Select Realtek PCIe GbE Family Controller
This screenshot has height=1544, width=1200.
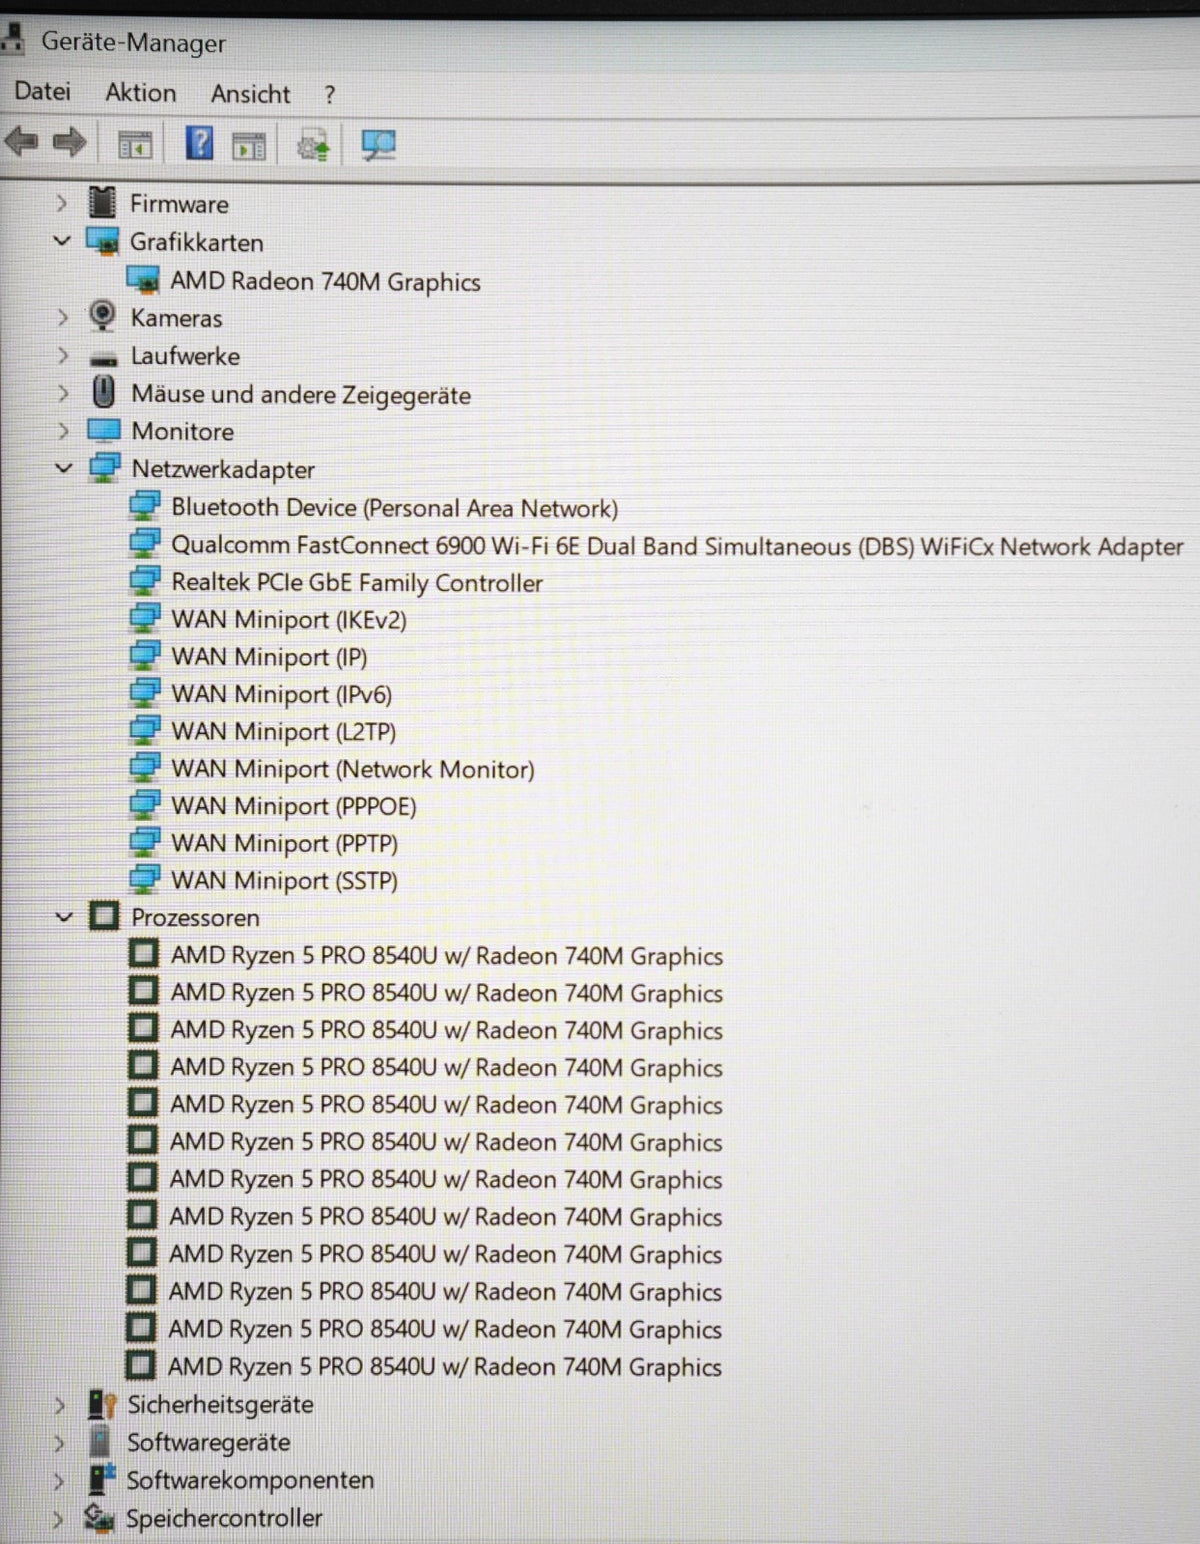click(357, 582)
